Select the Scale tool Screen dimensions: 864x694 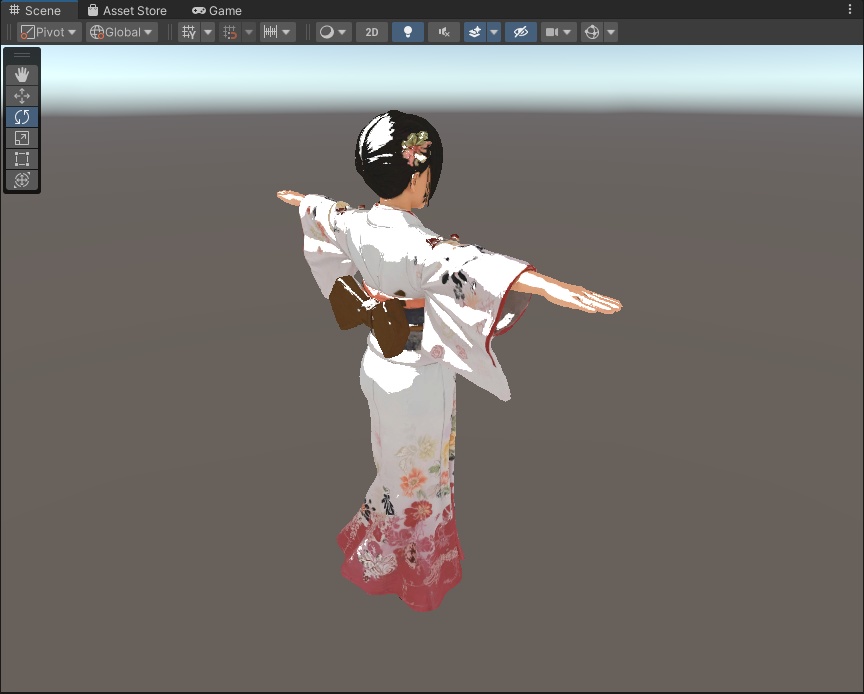tap(21, 138)
